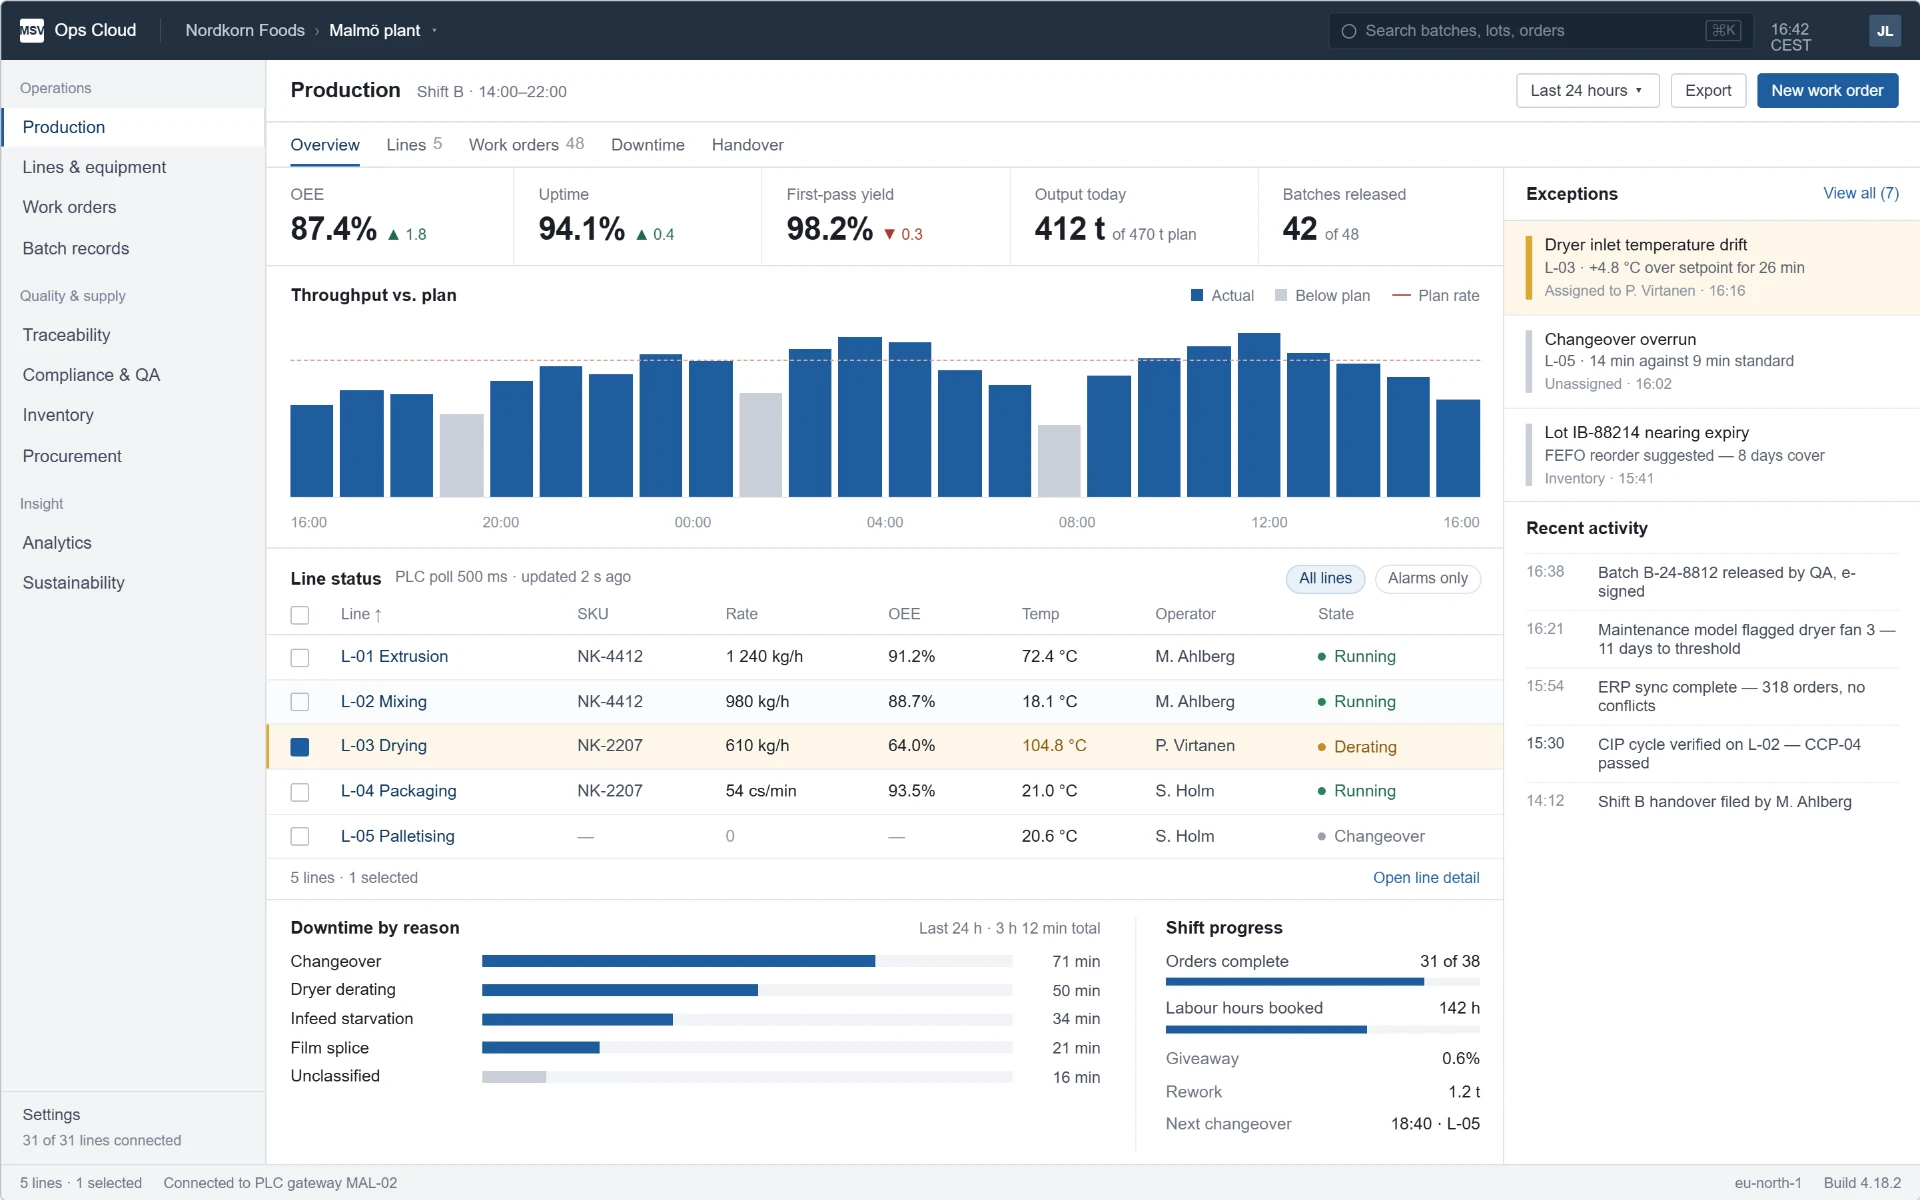This screenshot has height=1200, width=1920.
Task: Open the Lines 5 tab
Action: [414, 145]
